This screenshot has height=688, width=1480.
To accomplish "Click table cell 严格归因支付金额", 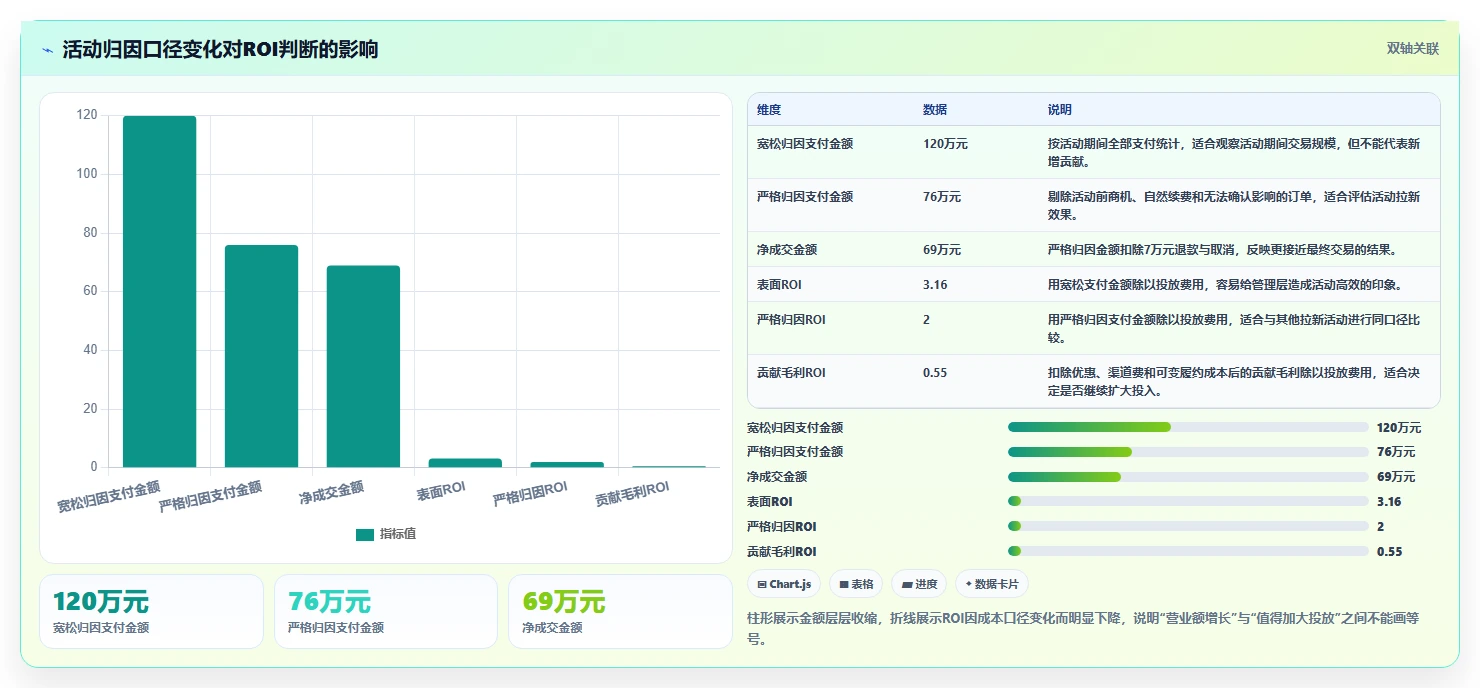I will click(805, 197).
